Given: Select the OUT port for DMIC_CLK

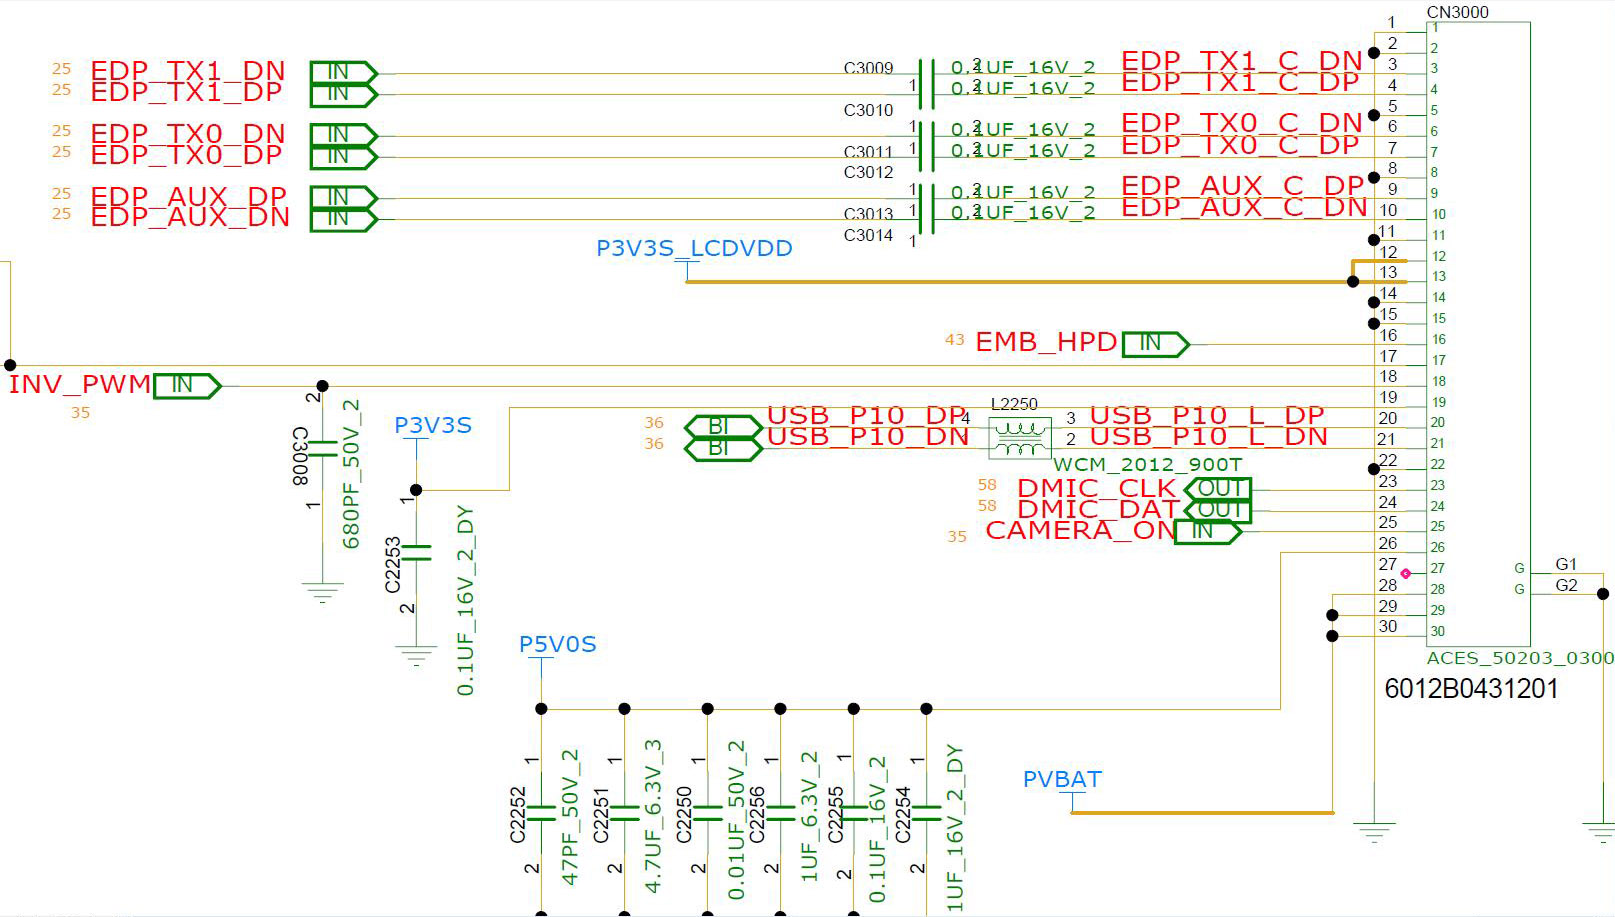Looking at the screenshot, I should [x=1218, y=489].
